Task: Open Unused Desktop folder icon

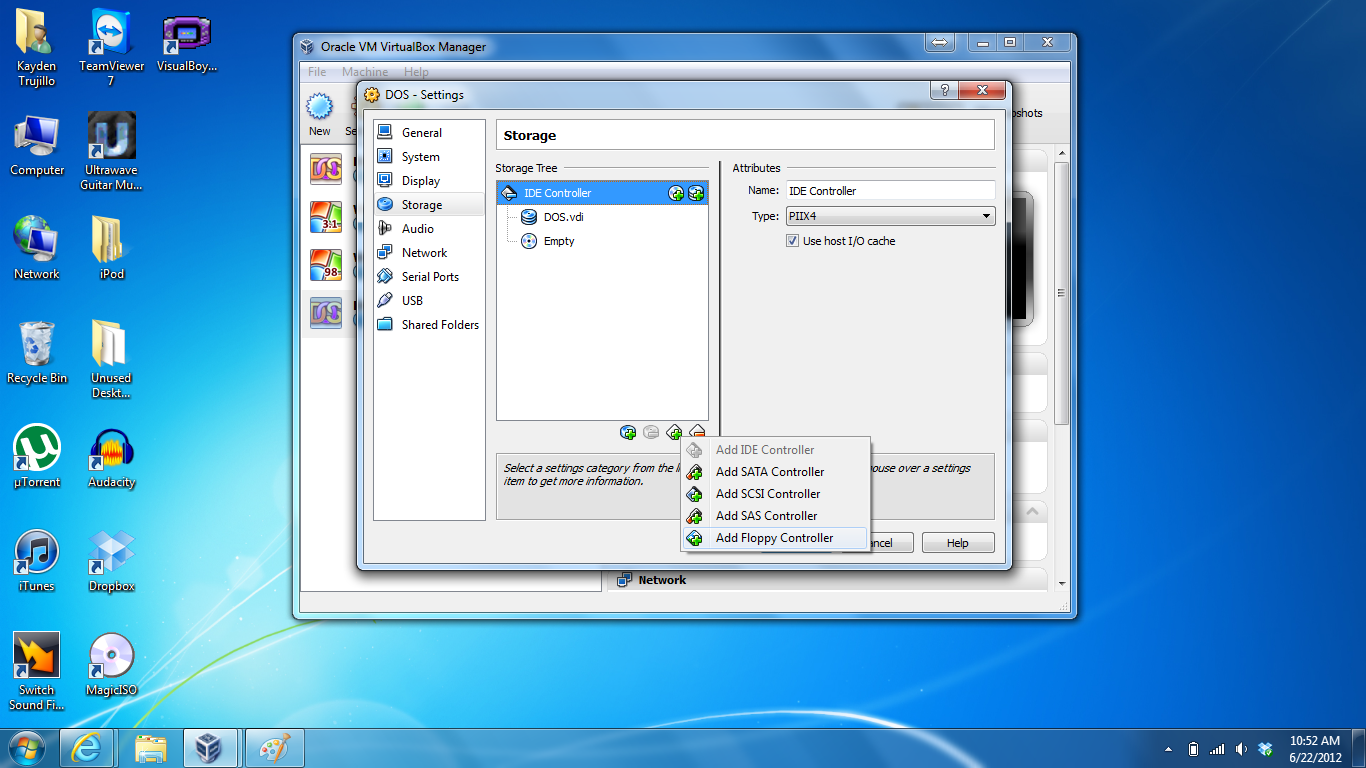Action: click(111, 360)
